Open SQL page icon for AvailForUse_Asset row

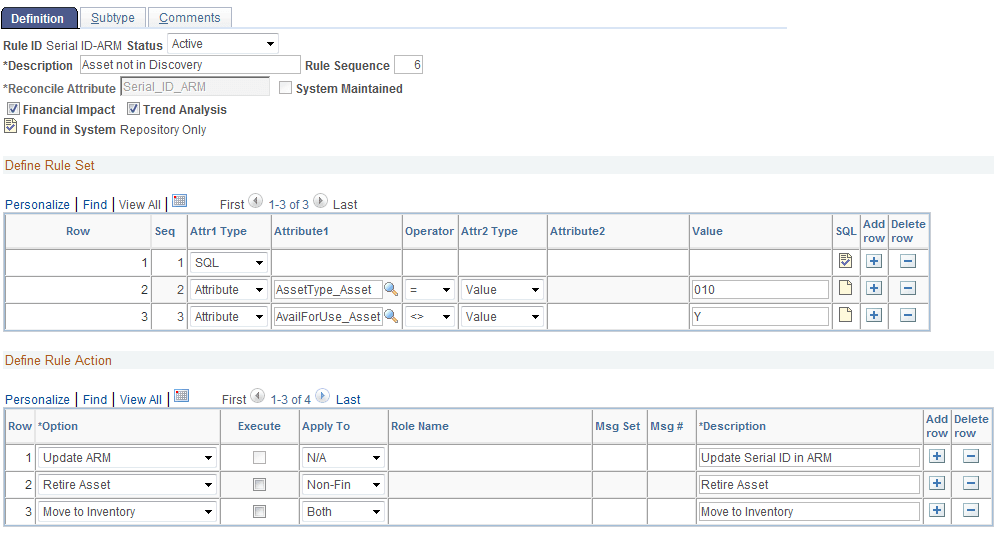click(x=845, y=315)
